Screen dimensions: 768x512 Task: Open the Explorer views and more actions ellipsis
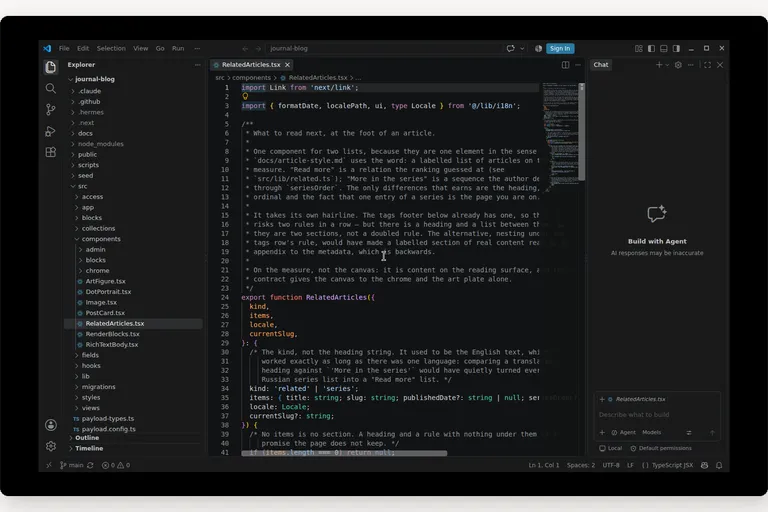click(x=197, y=65)
